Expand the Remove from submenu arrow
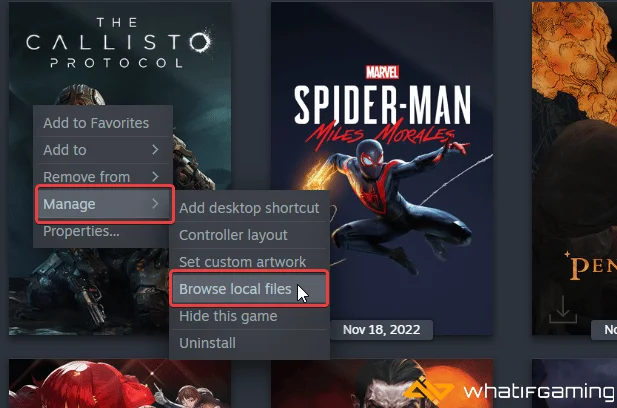Image resolution: width=617 pixels, height=408 pixels. [x=155, y=177]
